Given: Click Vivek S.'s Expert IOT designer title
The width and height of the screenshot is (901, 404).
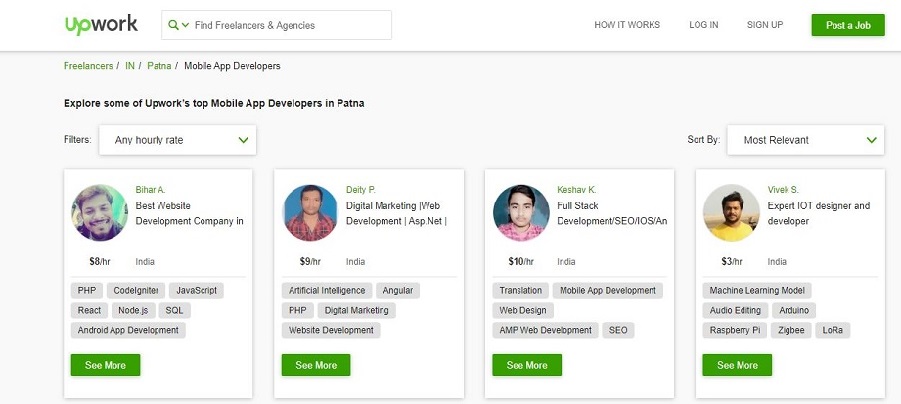Looking at the screenshot, I should [819, 213].
